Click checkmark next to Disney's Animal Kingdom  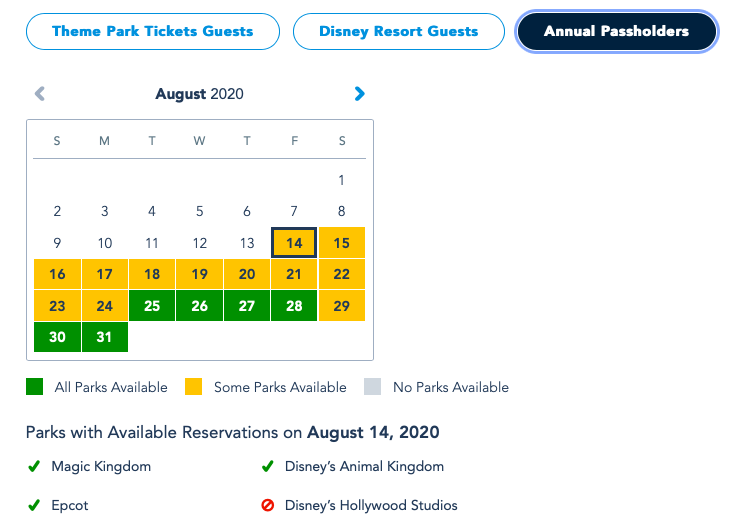point(267,466)
